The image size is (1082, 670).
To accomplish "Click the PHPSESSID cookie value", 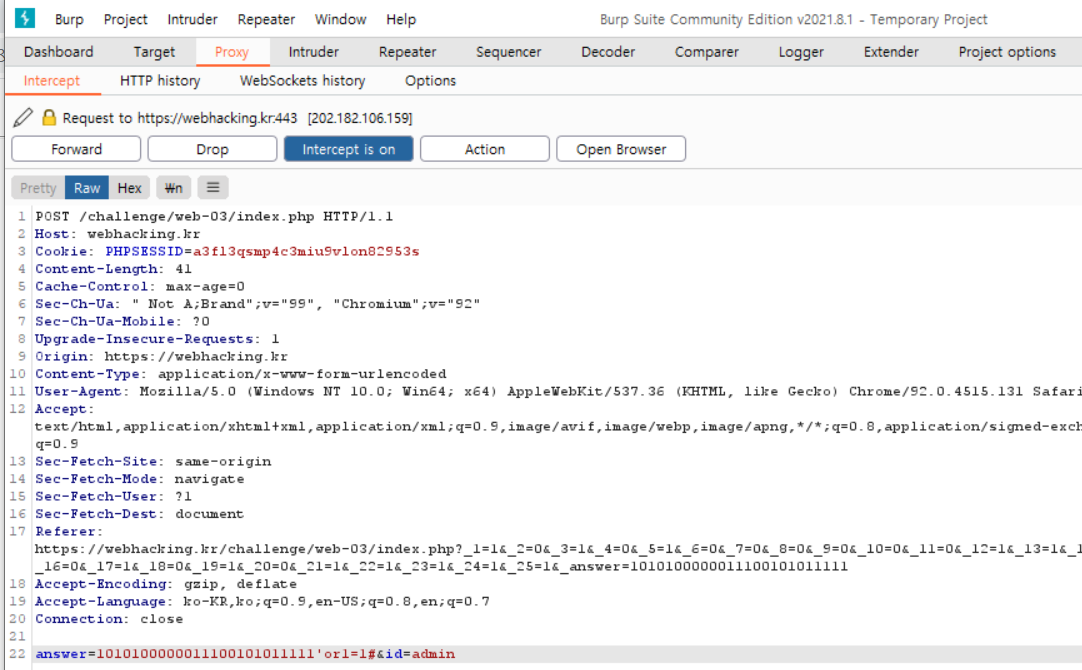I will click(x=306, y=251).
